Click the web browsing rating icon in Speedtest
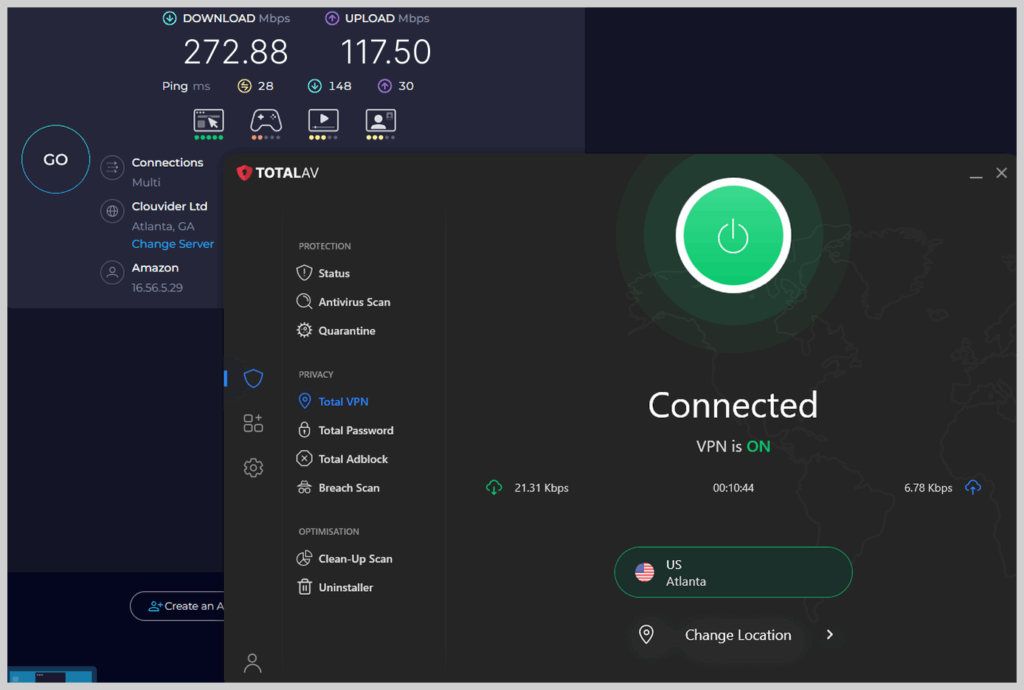 click(209, 124)
